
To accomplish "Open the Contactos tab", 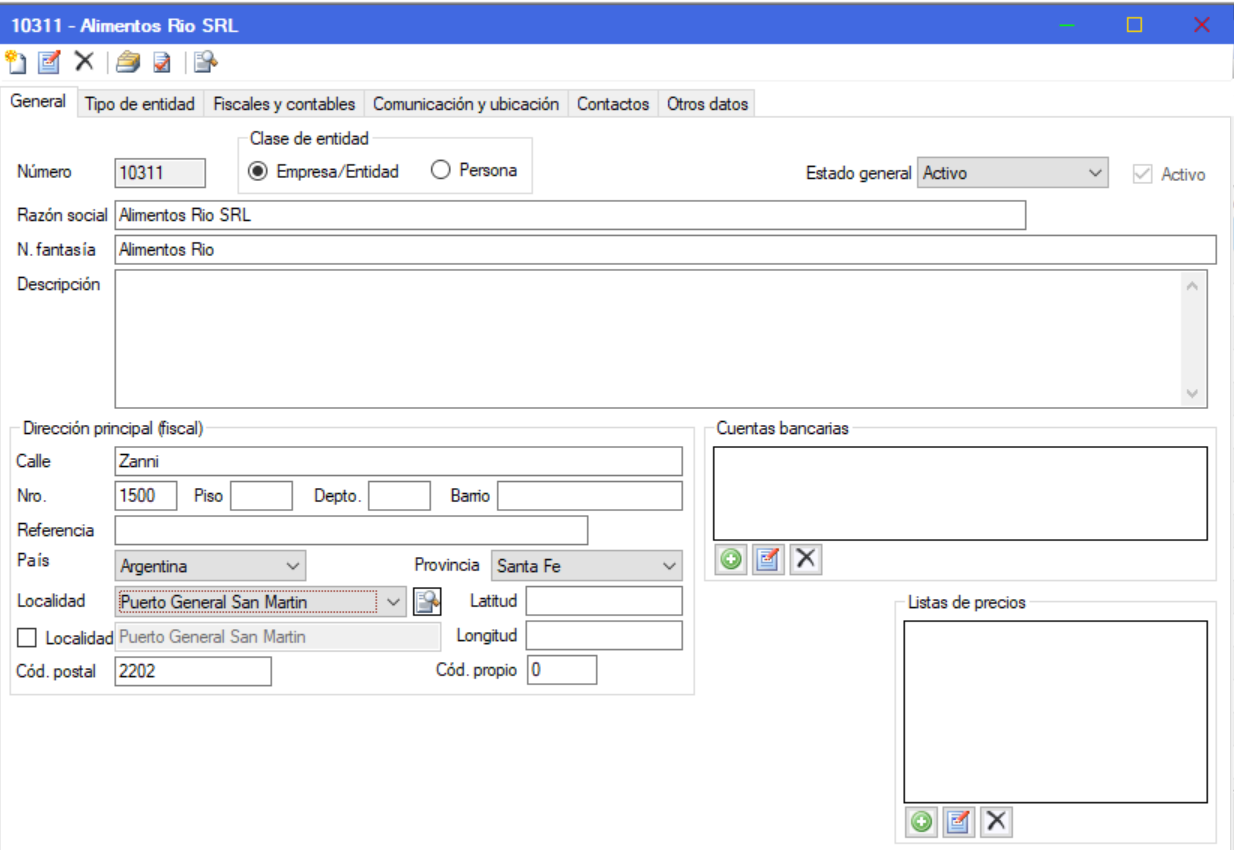I will (x=613, y=104).
